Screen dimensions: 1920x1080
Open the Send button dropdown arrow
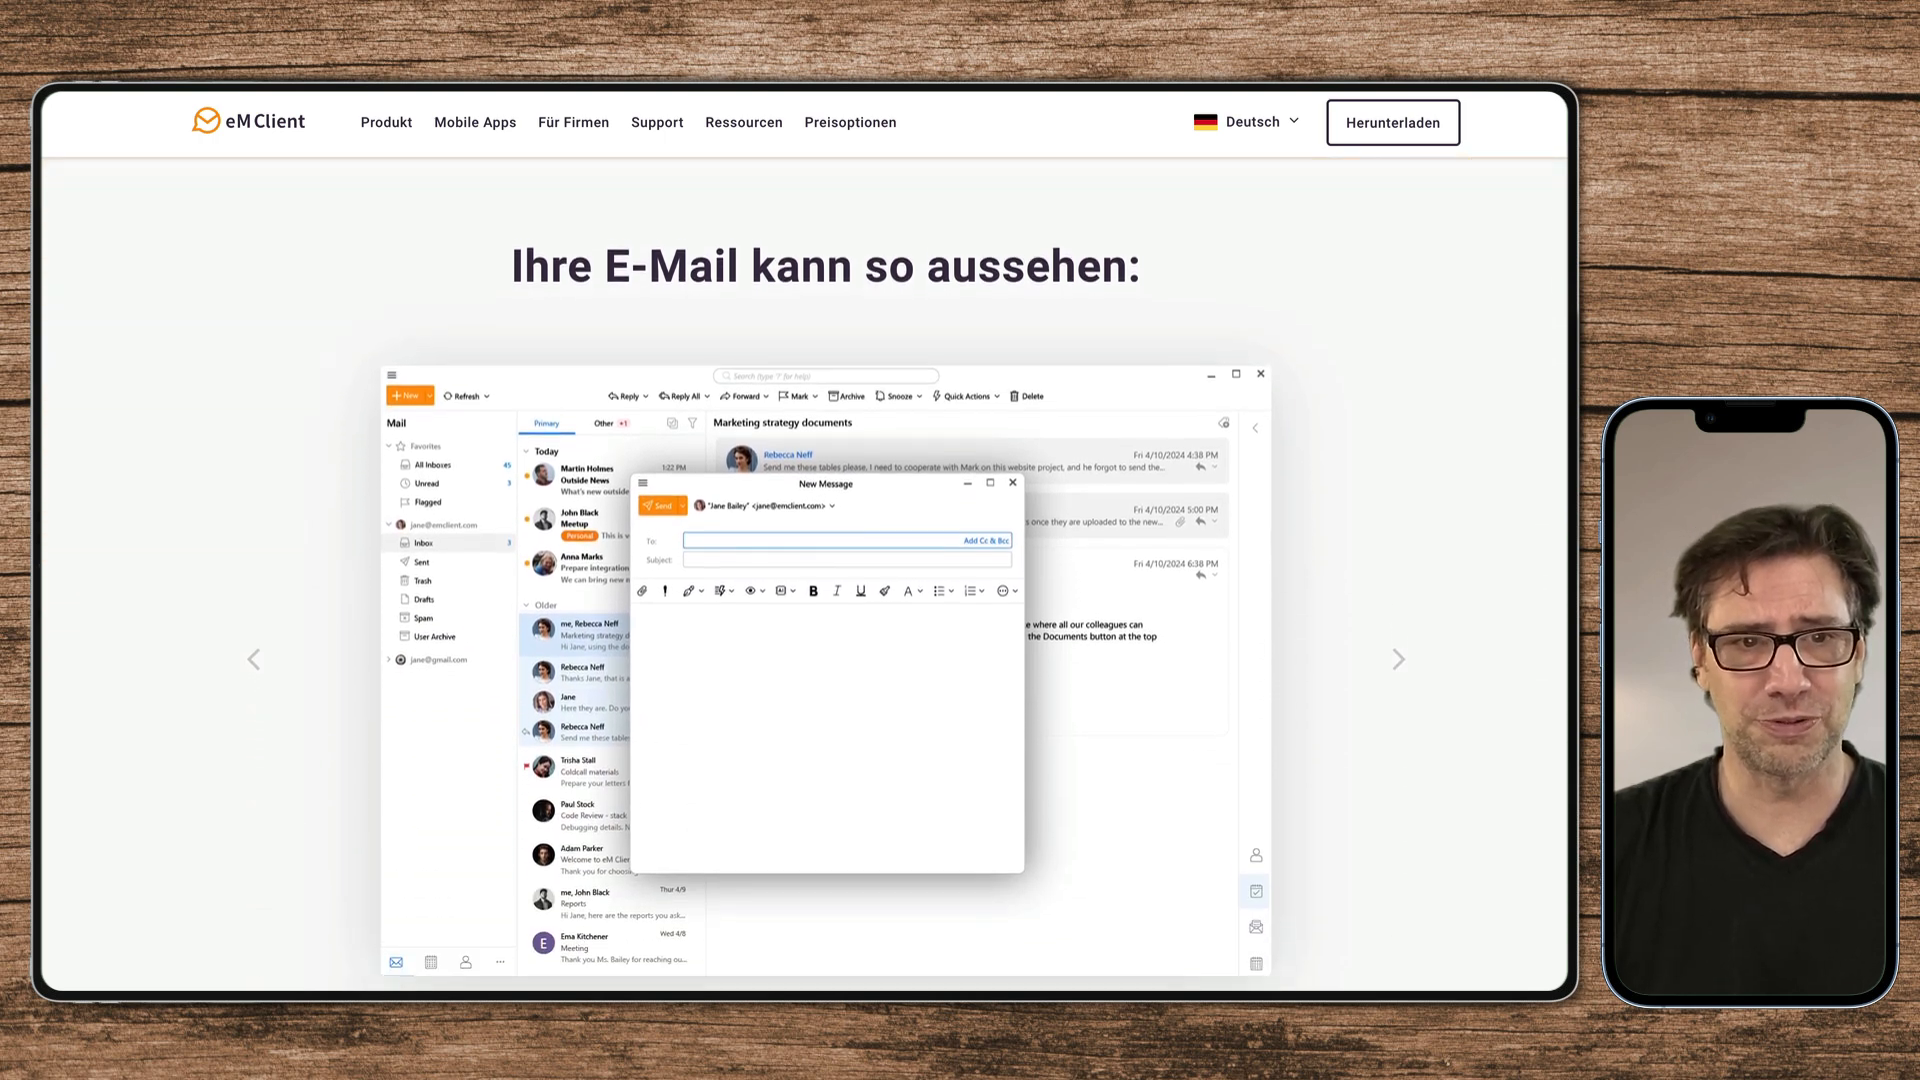click(x=682, y=506)
